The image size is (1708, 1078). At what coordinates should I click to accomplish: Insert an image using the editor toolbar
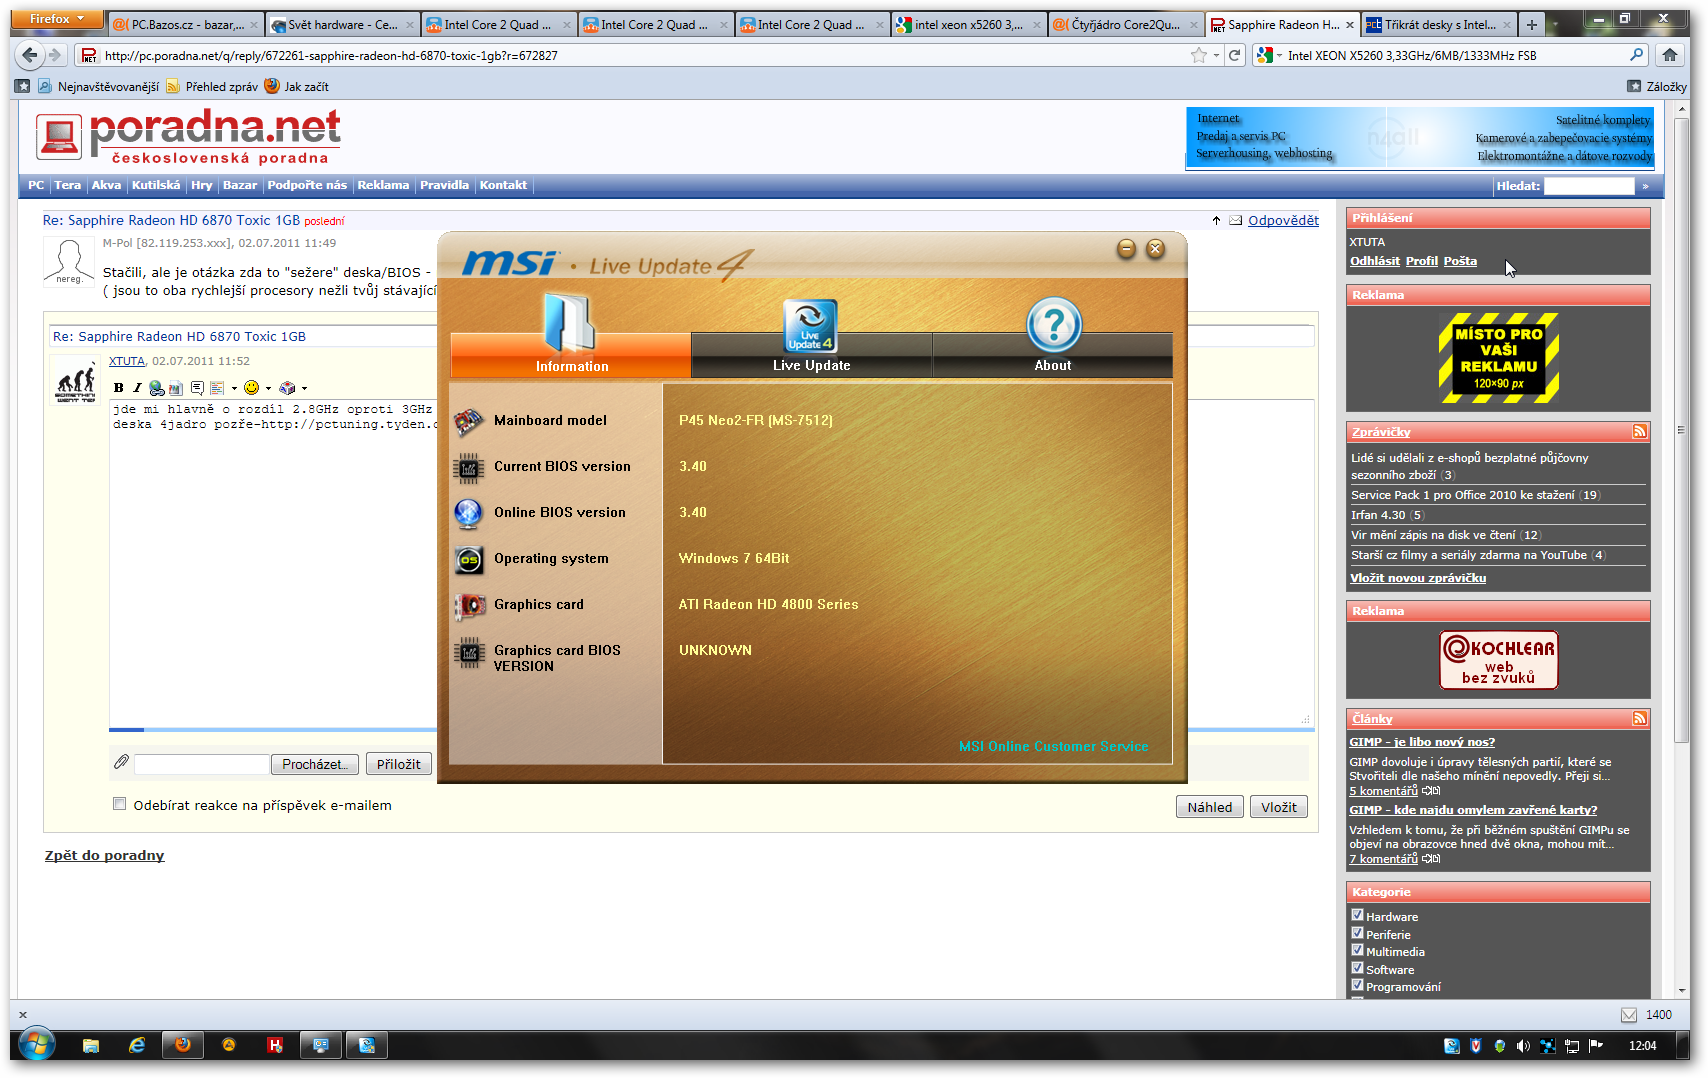coord(176,388)
